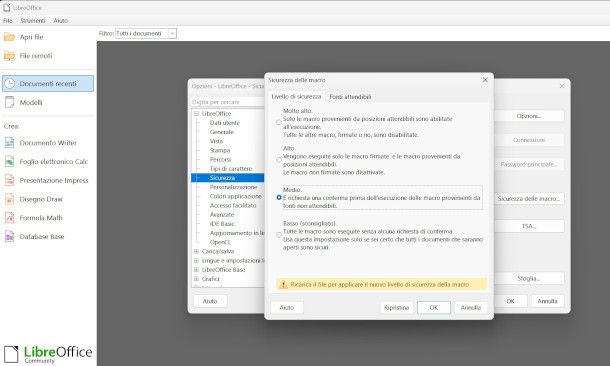The width and height of the screenshot is (610, 366).
Task: Click the Documenti recenti clock icon
Action: point(9,84)
